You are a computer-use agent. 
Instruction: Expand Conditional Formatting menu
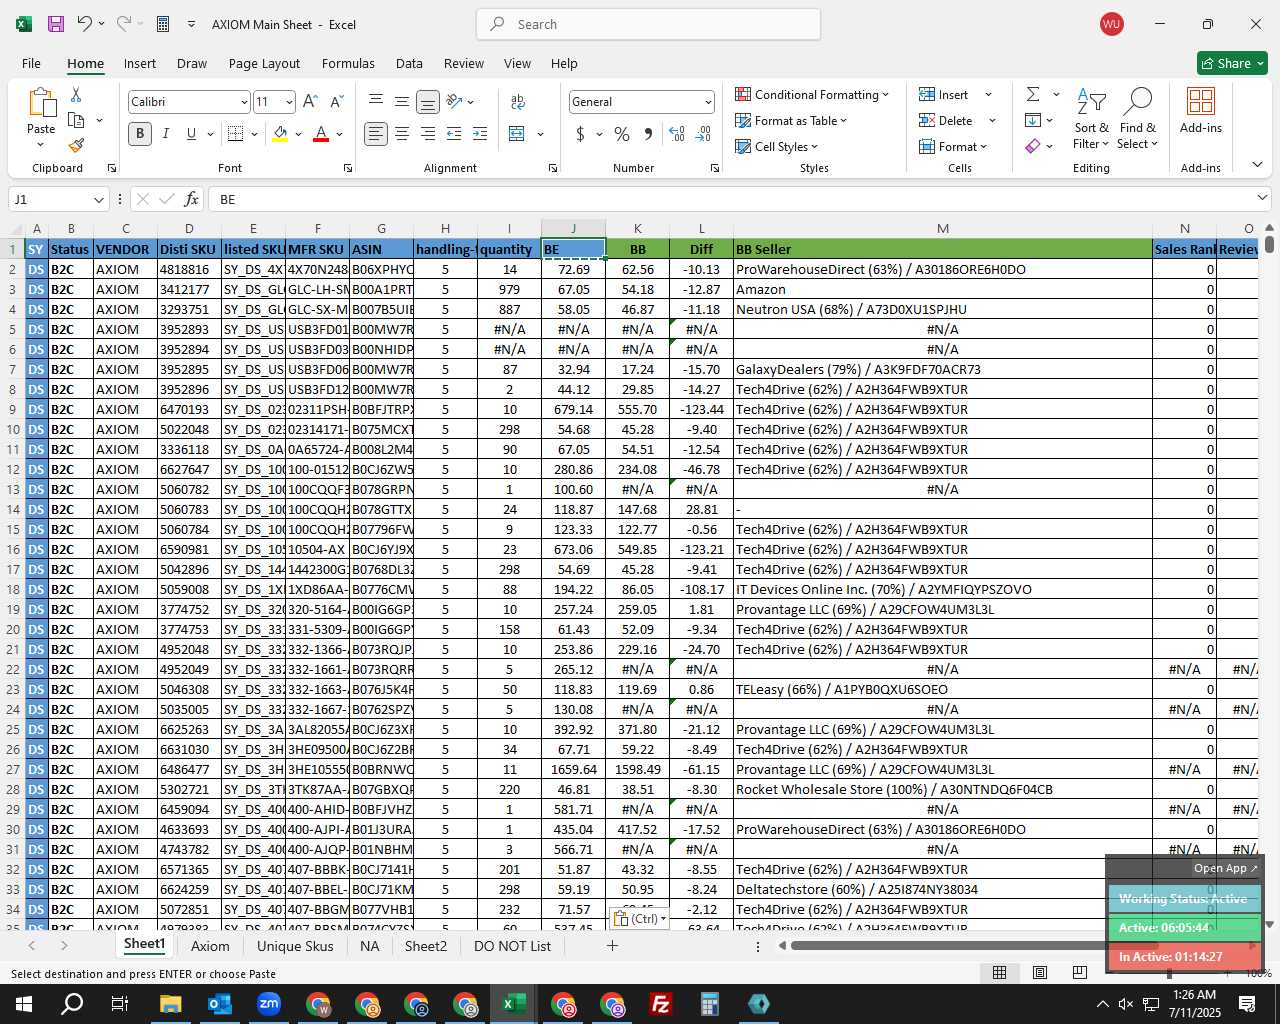pos(812,94)
